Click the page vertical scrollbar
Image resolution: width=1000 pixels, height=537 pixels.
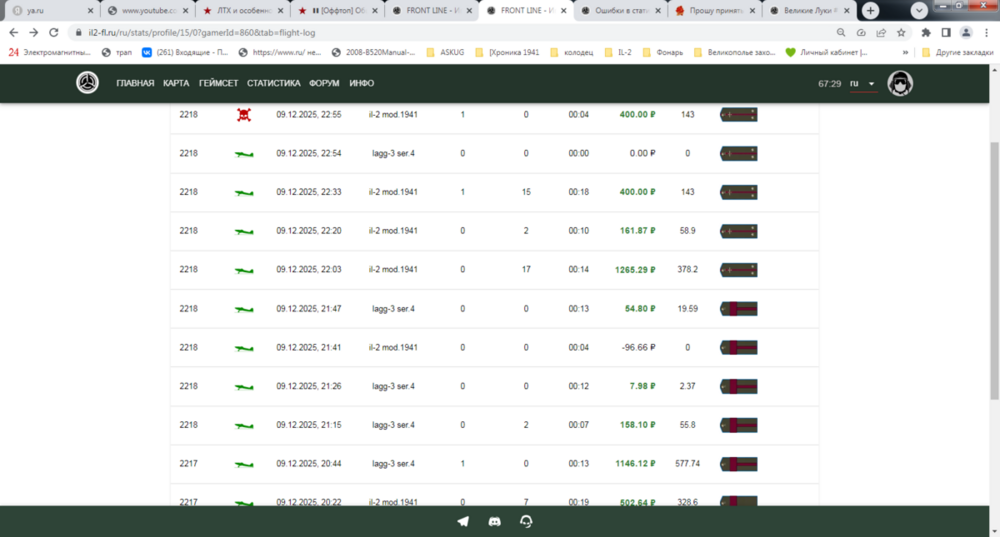992,270
